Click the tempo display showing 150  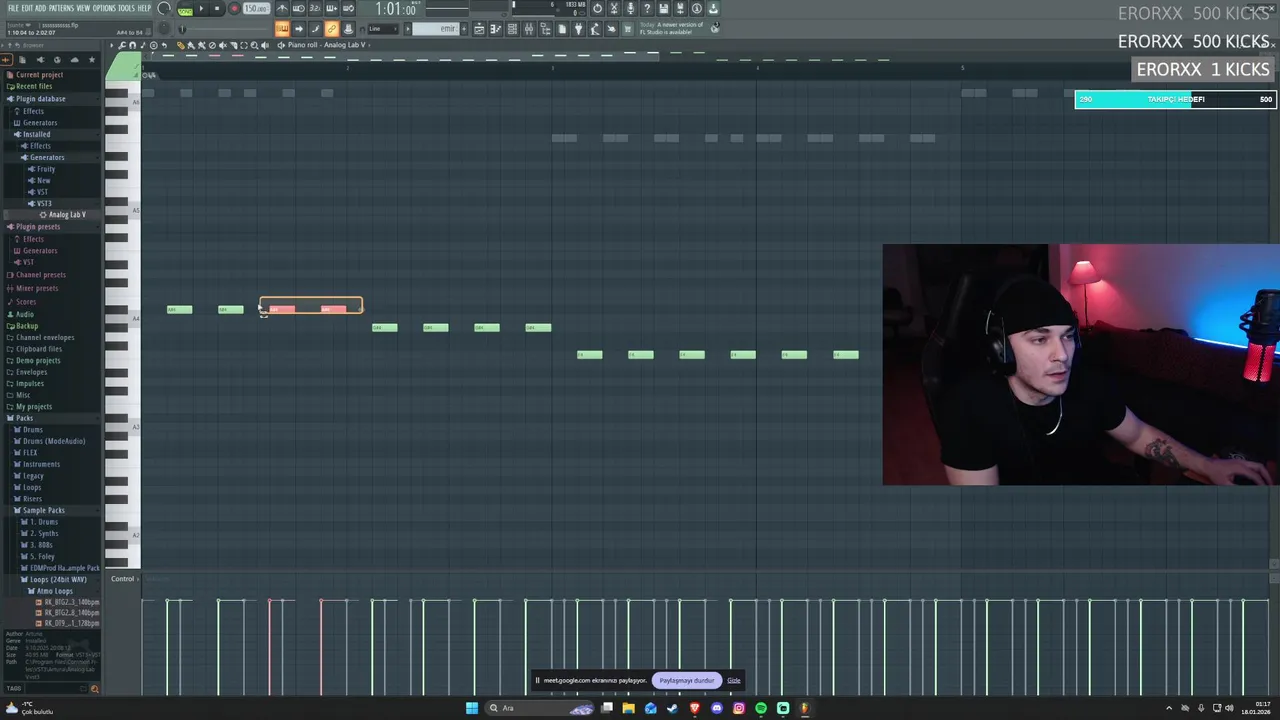point(256,9)
